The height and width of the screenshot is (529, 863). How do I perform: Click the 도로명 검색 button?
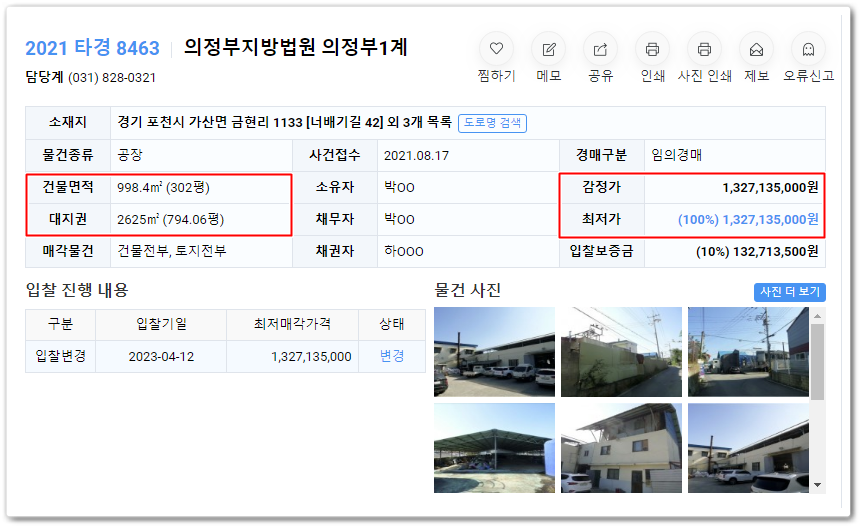pyautogui.click(x=492, y=123)
